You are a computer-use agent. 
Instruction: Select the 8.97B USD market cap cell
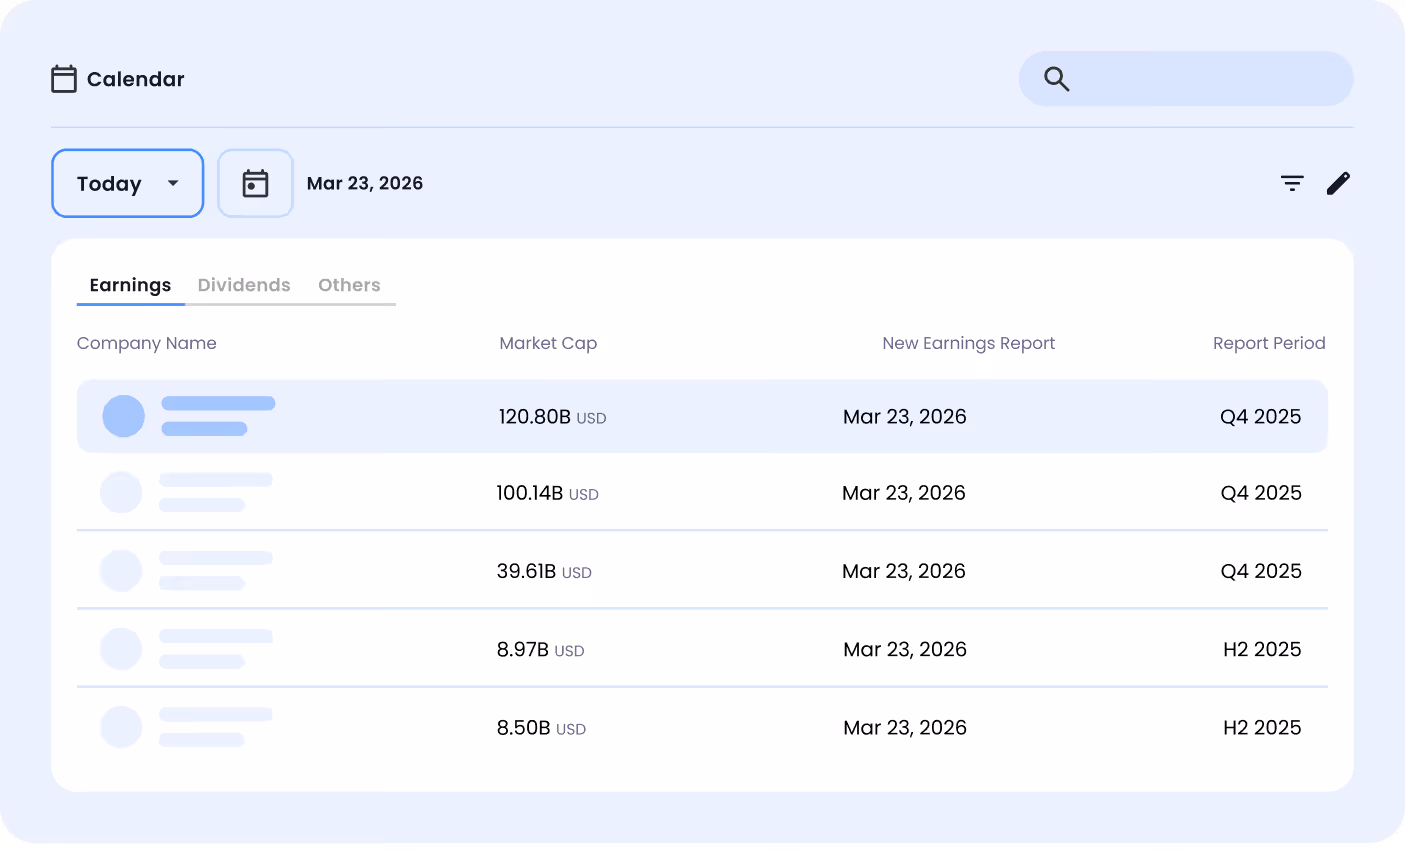click(541, 650)
